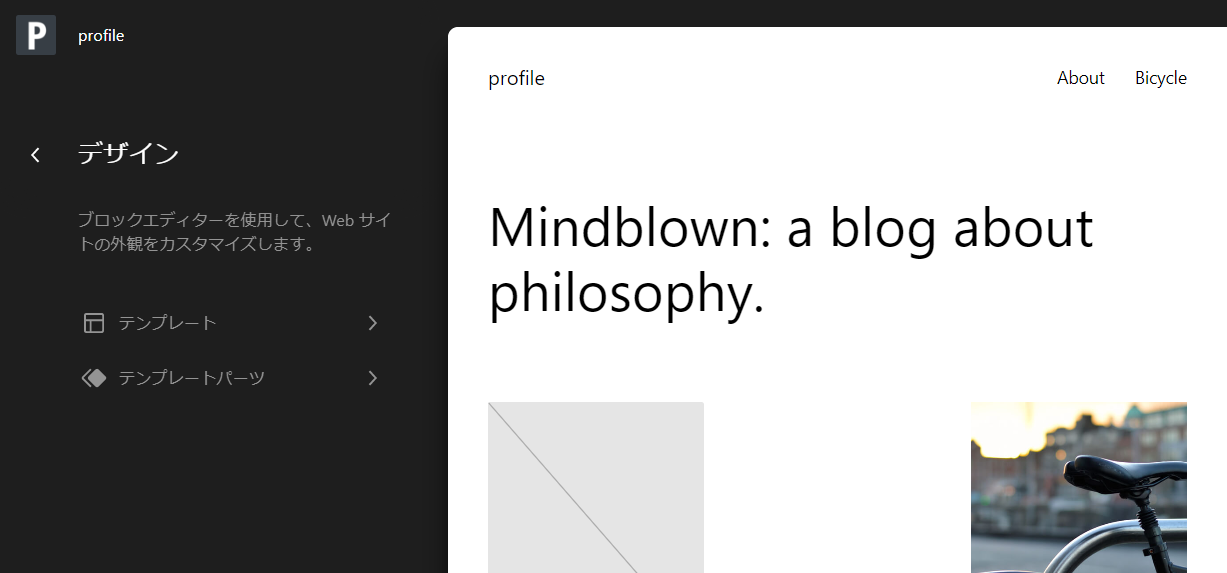1227x573 pixels.
Task: Click the テンプレートパーツ diamond icon
Action: [x=94, y=378]
